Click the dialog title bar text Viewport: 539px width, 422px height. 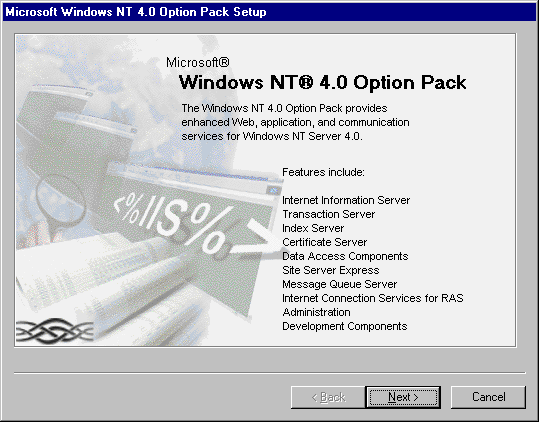tap(136, 12)
